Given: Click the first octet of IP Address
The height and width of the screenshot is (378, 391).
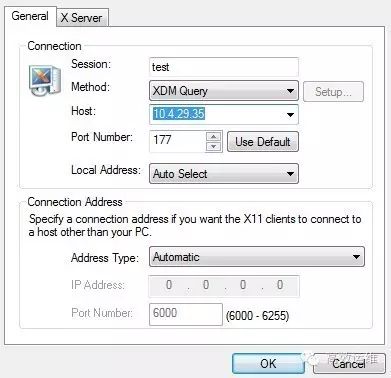Looking at the screenshot, I should pos(169,285).
